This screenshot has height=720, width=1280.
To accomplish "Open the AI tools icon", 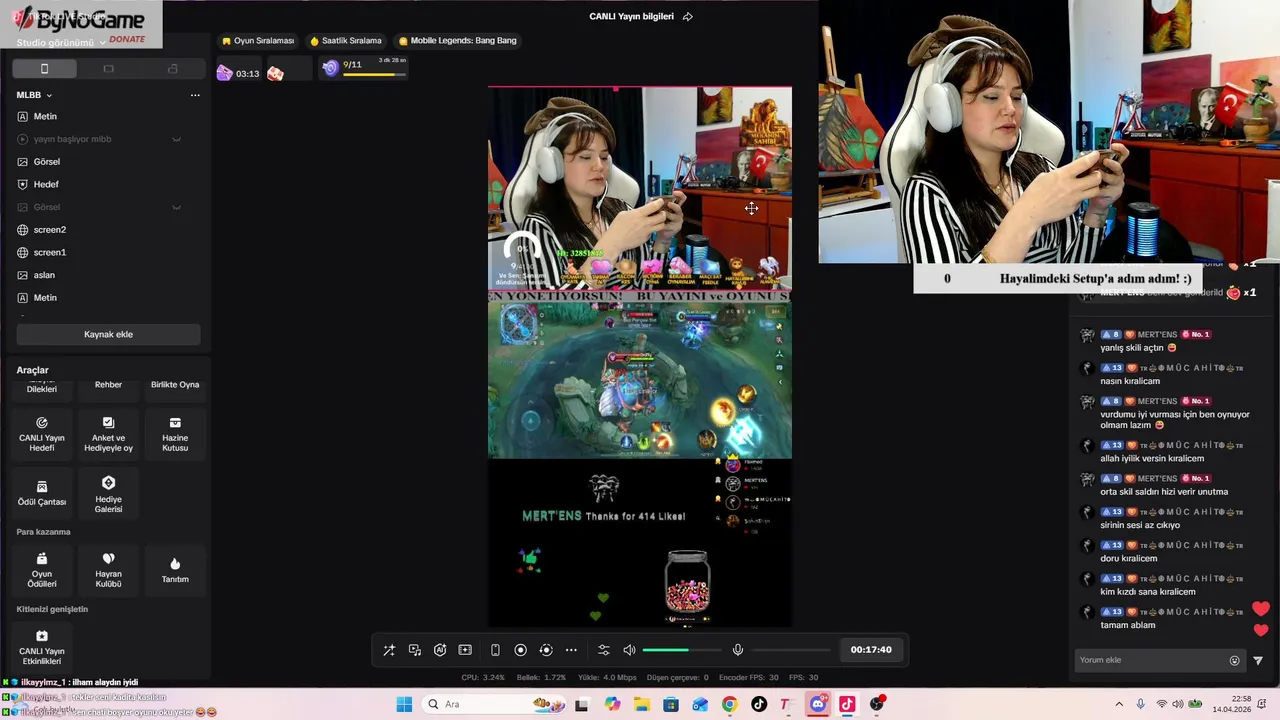I will [440, 650].
